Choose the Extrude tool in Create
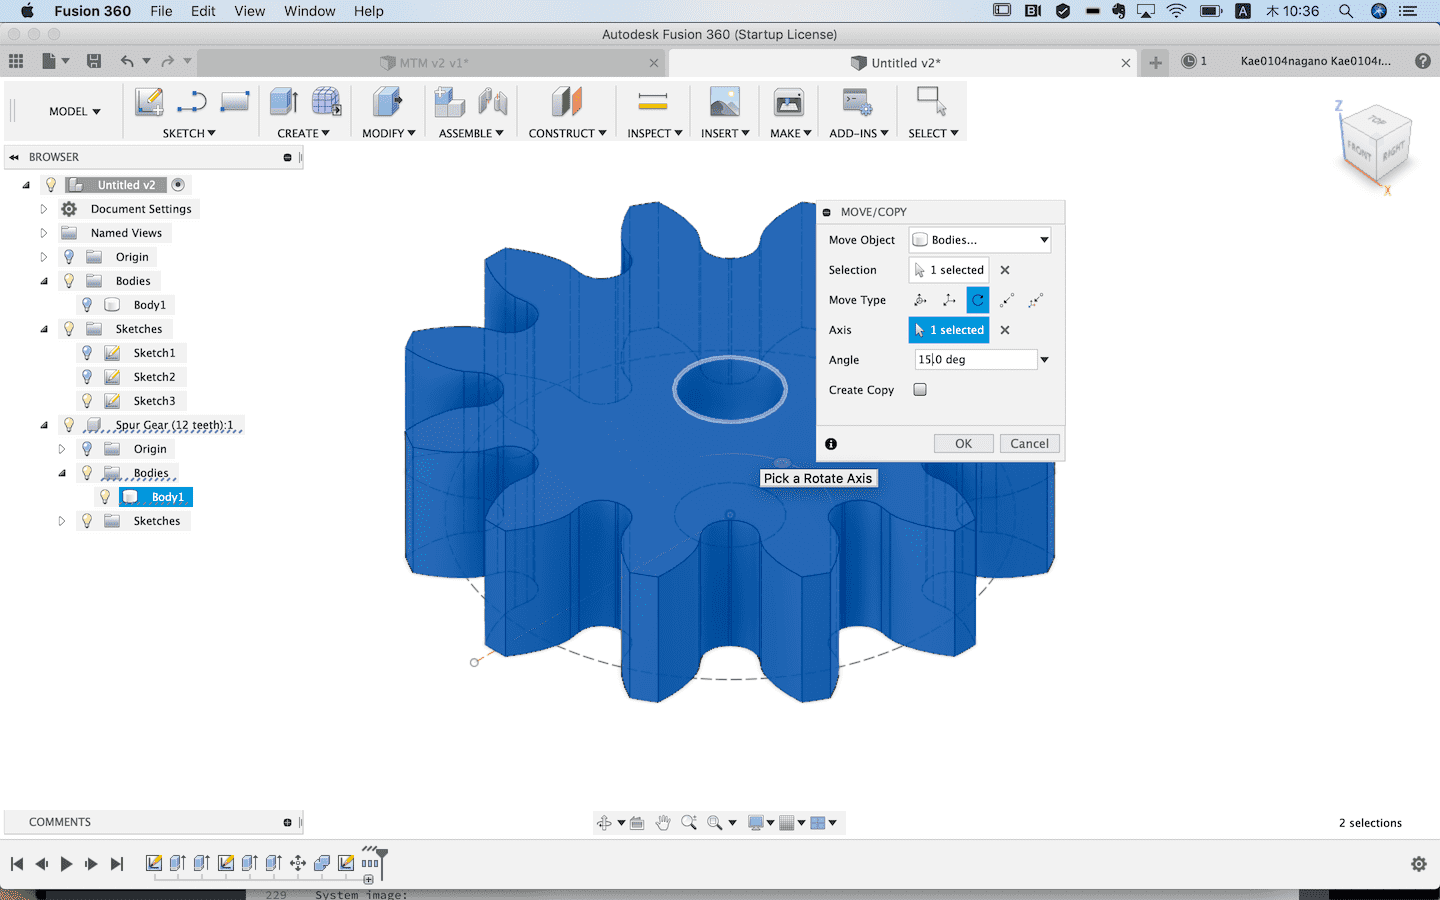 [x=284, y=102]
